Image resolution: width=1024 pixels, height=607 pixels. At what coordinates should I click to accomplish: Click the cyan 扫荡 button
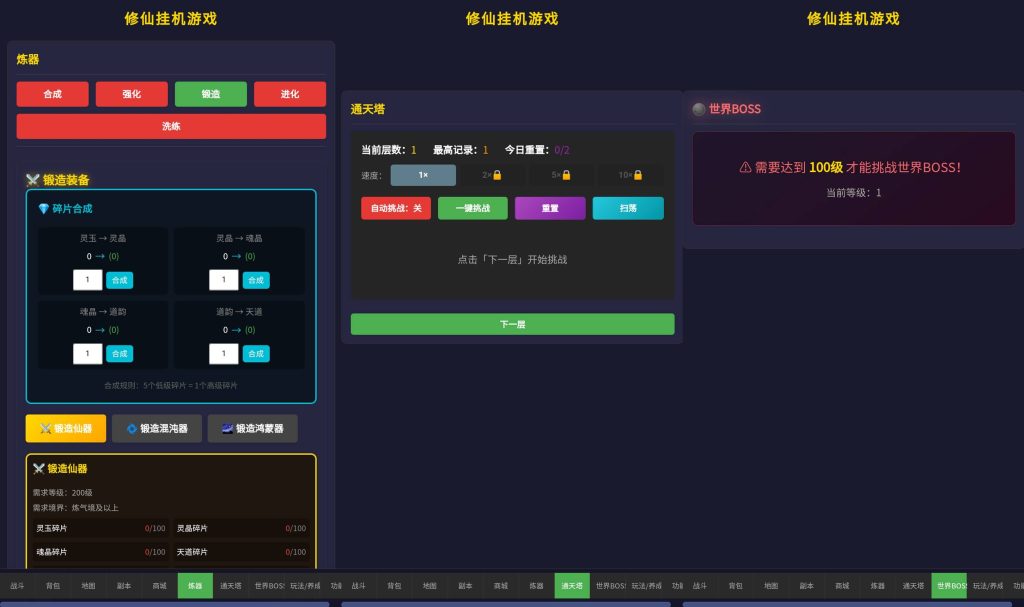click(x=628, y=208)
